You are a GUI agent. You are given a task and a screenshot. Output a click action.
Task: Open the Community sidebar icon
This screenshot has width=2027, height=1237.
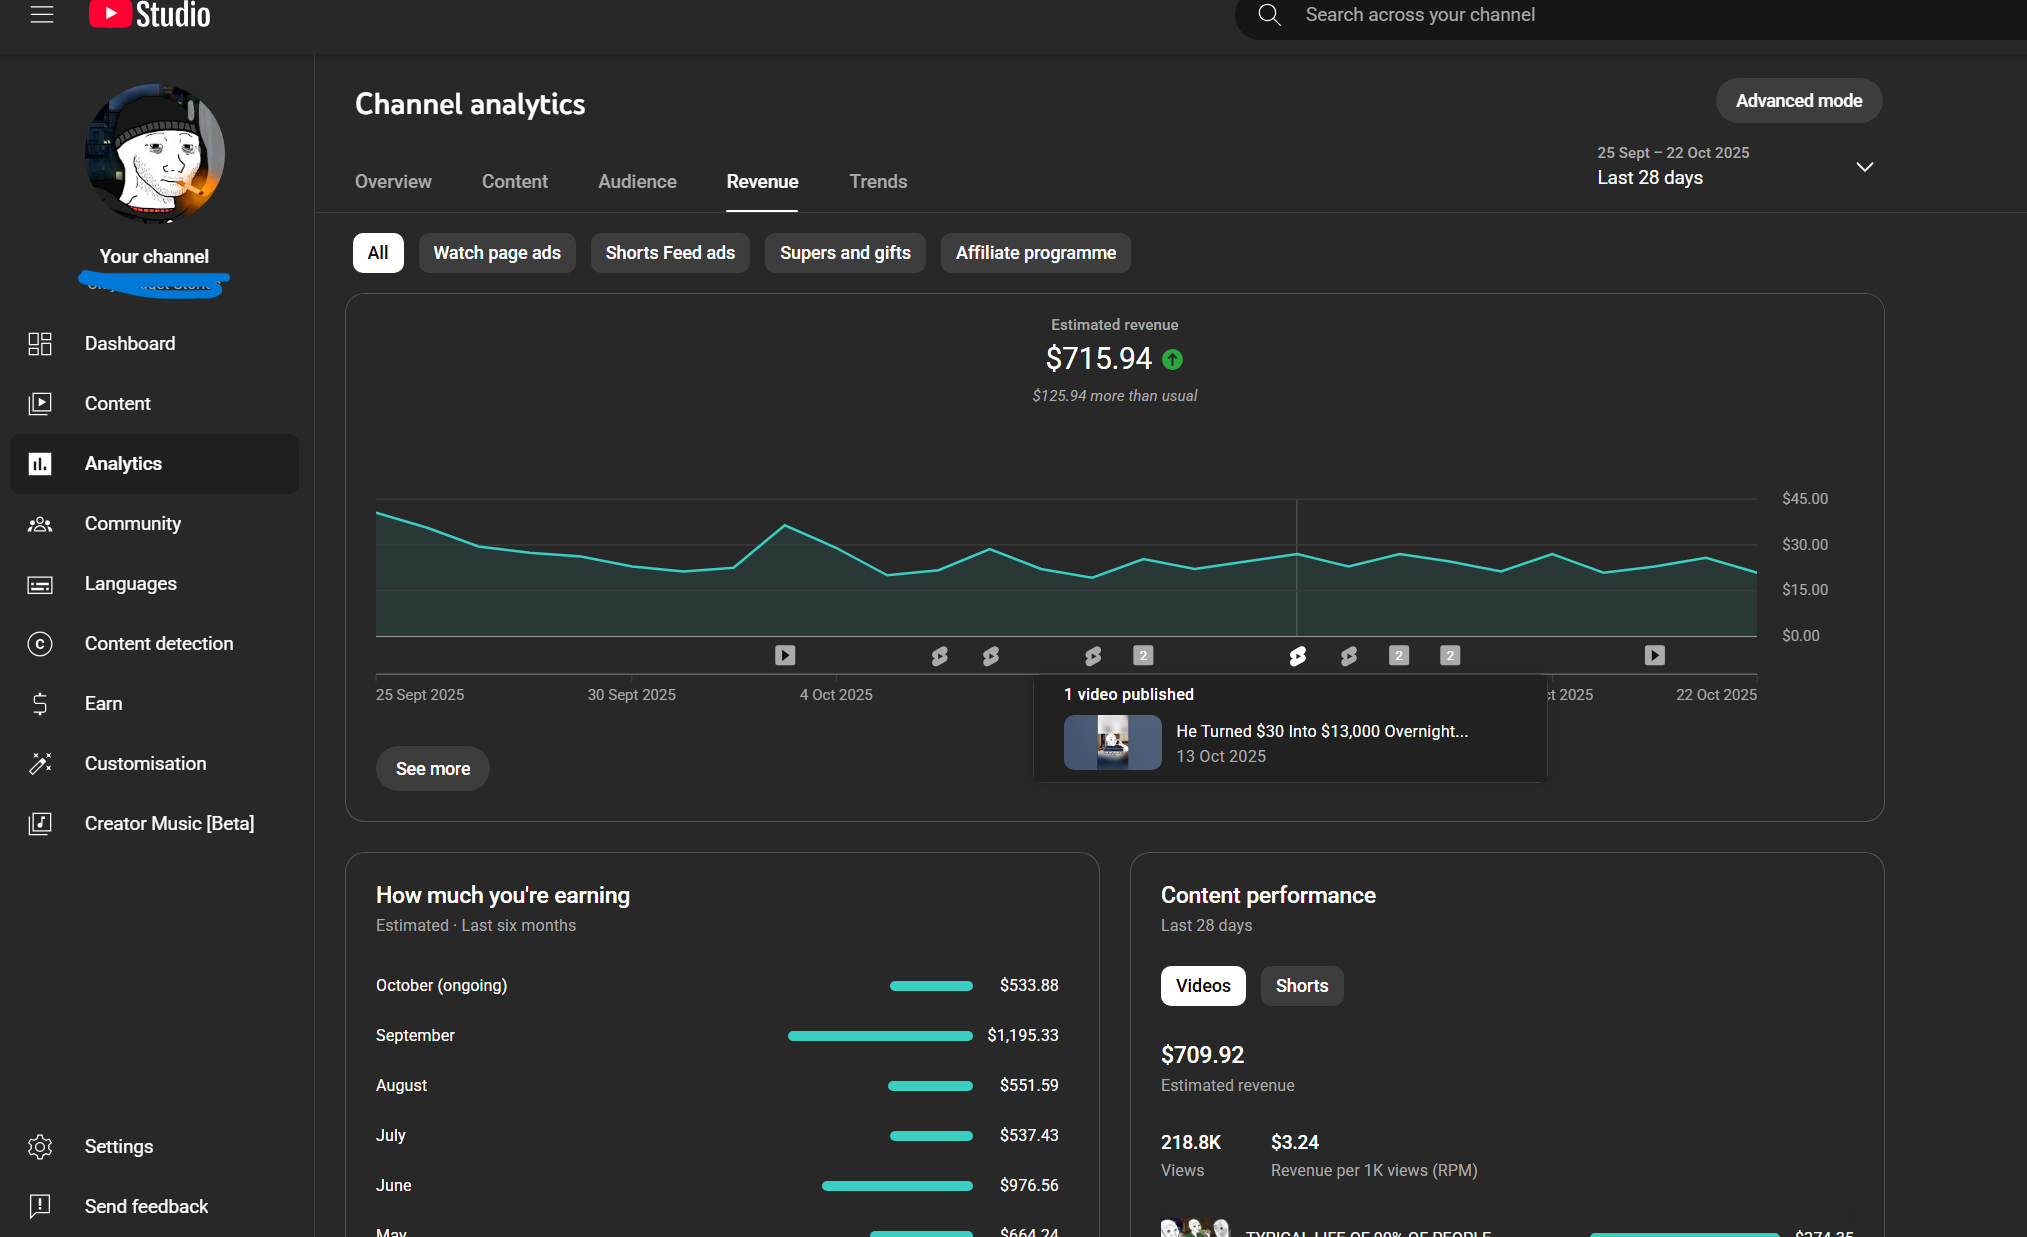pyautogui.click(x=40, y=524)
